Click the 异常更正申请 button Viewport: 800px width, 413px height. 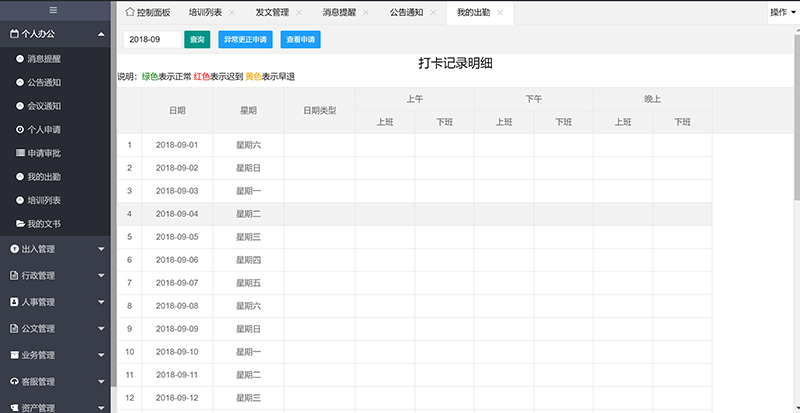click(245, 39)
